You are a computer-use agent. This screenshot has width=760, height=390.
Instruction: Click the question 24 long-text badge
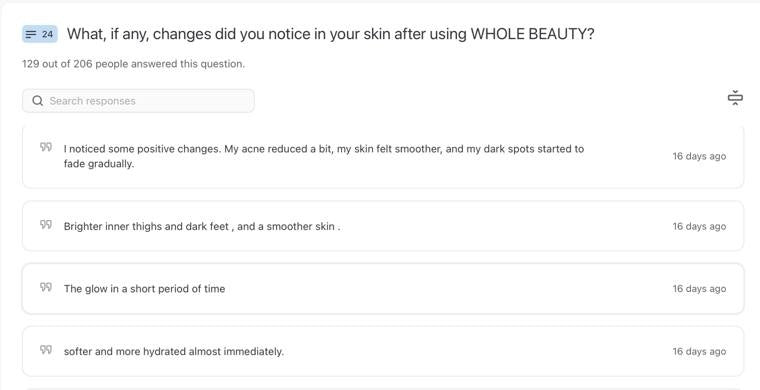point(40,34)
